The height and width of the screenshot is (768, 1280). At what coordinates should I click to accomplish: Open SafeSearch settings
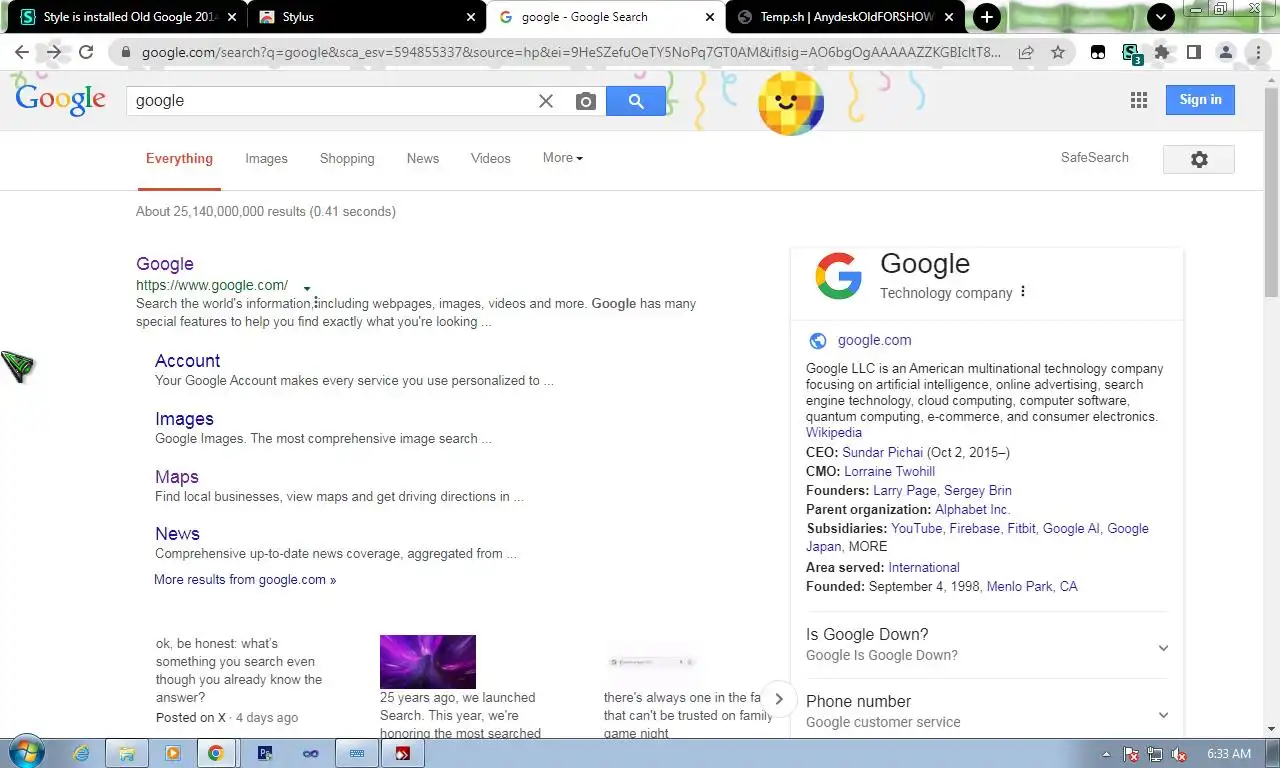1095,157
